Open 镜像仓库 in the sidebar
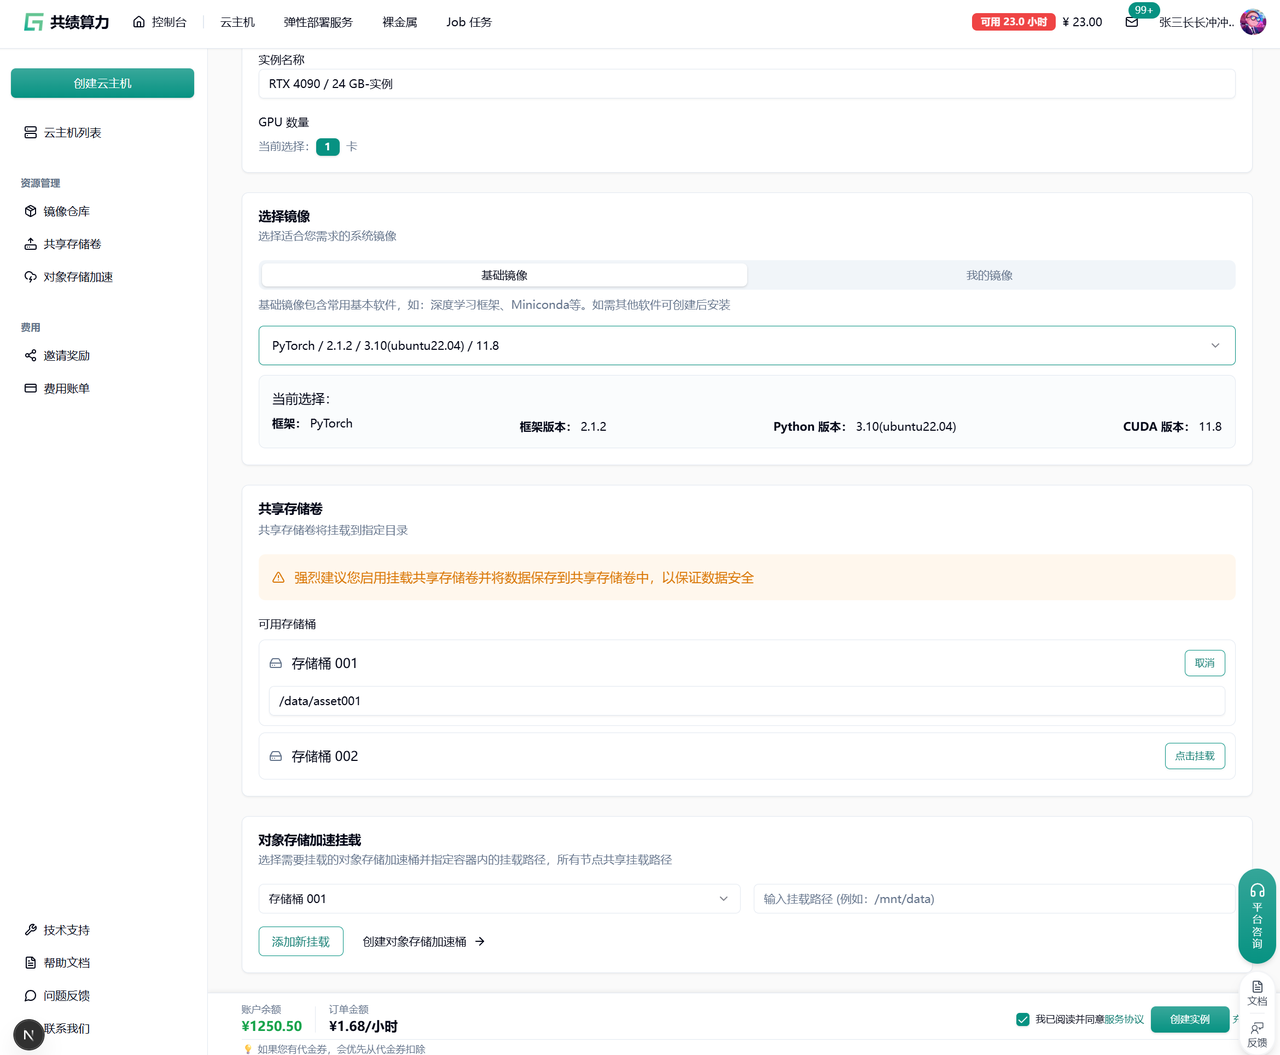The width and height of the screenshot is (1280, 1055). [66, 211]
